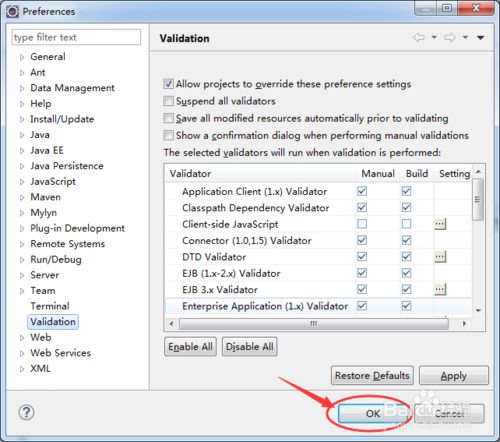Image resolution: width=500 pixels, height=442 pixels.
Task: Select JavaScript in preferences tree
Action: (53, 181)
